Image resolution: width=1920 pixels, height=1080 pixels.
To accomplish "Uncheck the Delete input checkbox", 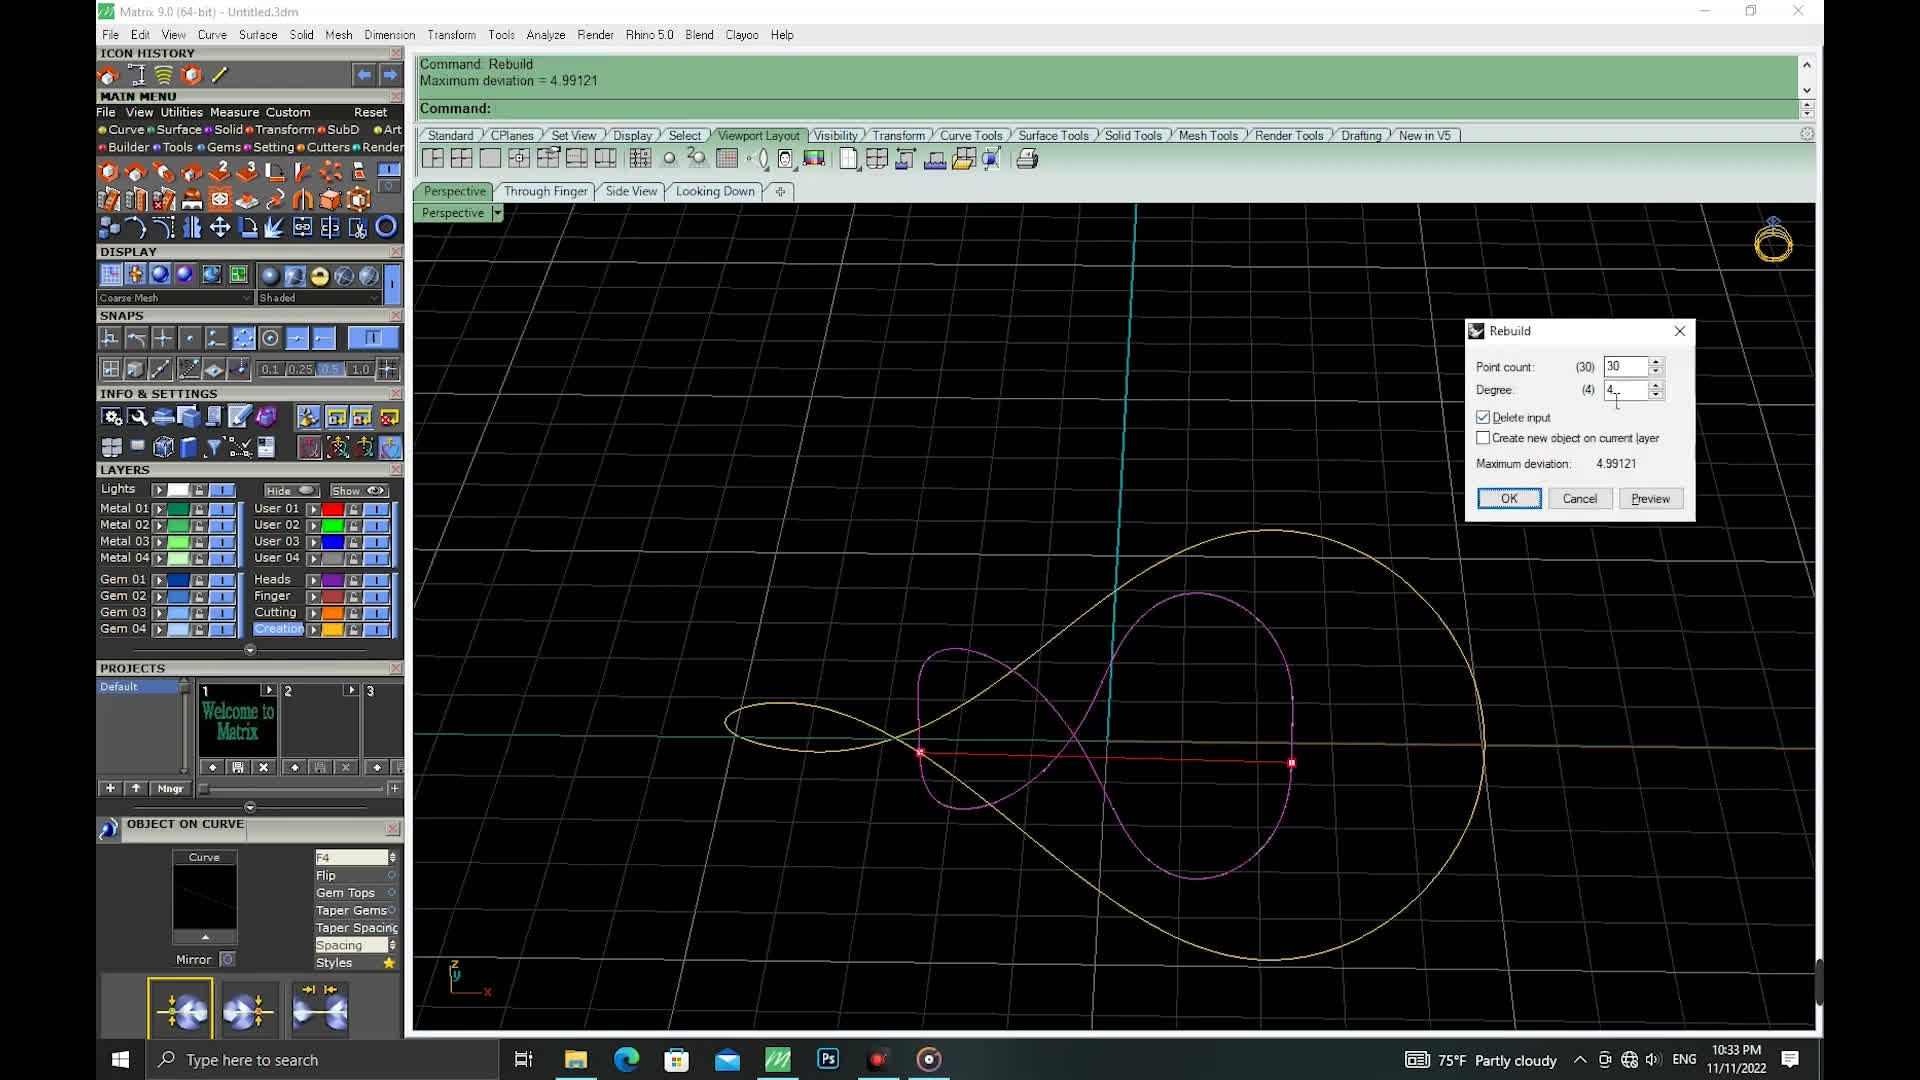I will tap(1483, 417).
